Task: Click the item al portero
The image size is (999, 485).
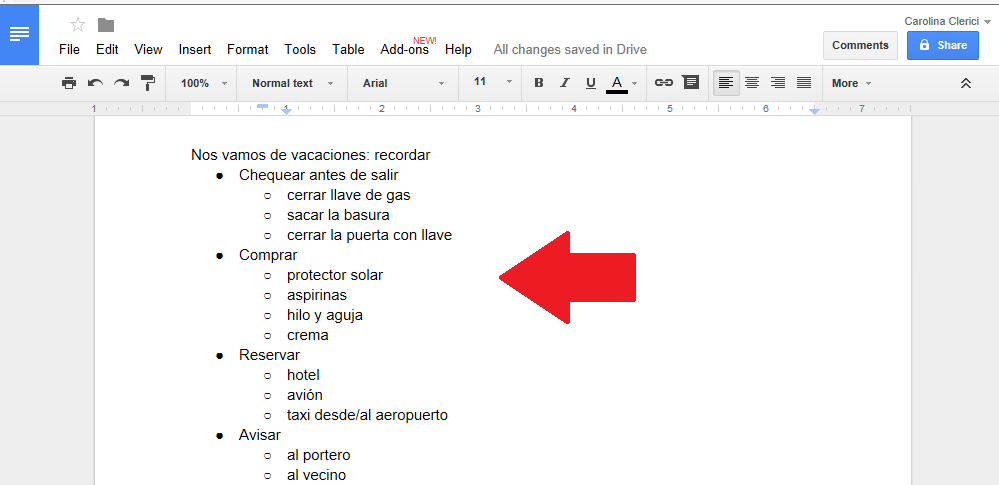Action: click(319, 455)
